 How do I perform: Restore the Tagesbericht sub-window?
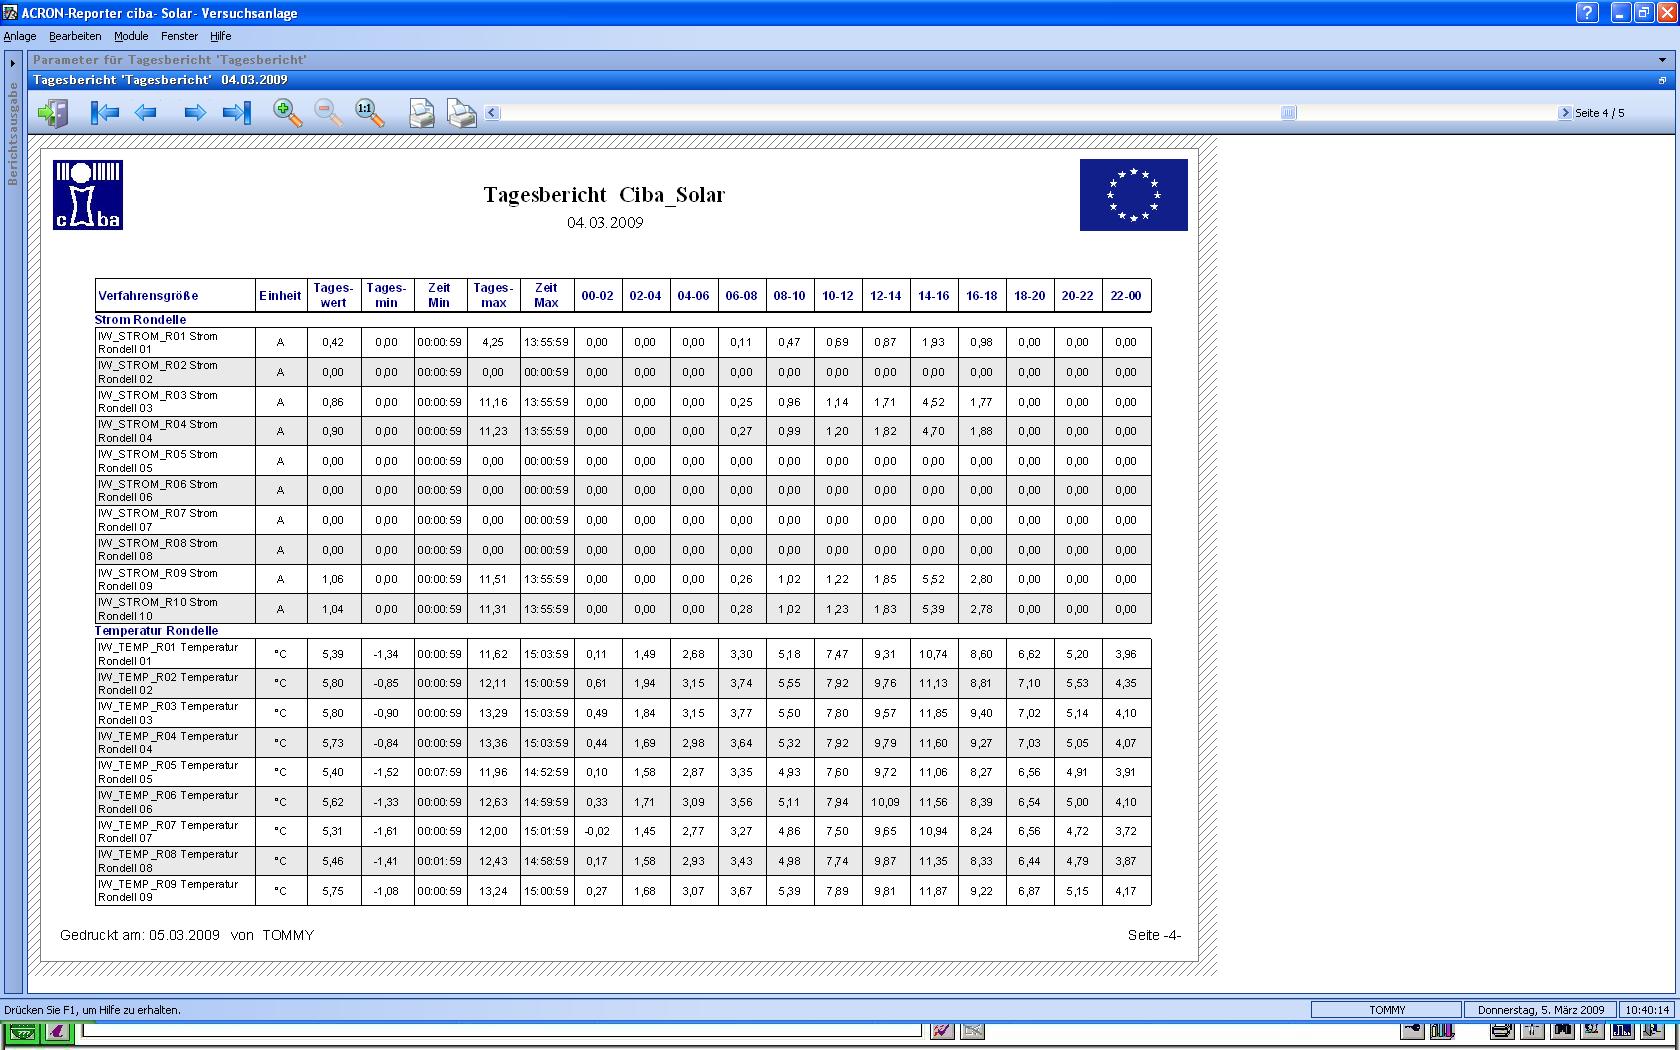pyautogui.click(x=1663, y=80)
